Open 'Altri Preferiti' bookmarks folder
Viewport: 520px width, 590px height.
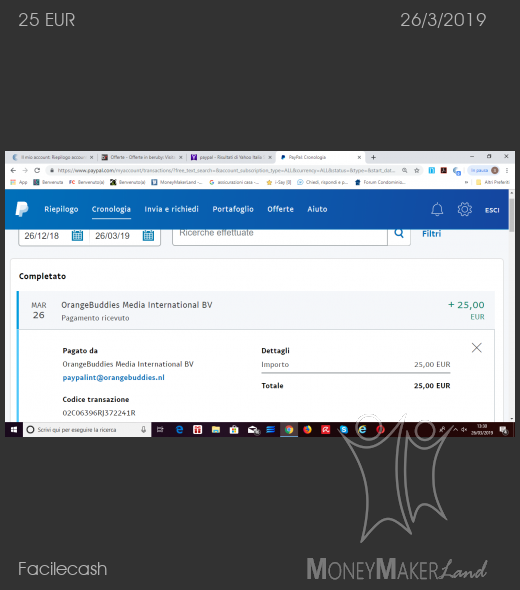tap(493, 182)
